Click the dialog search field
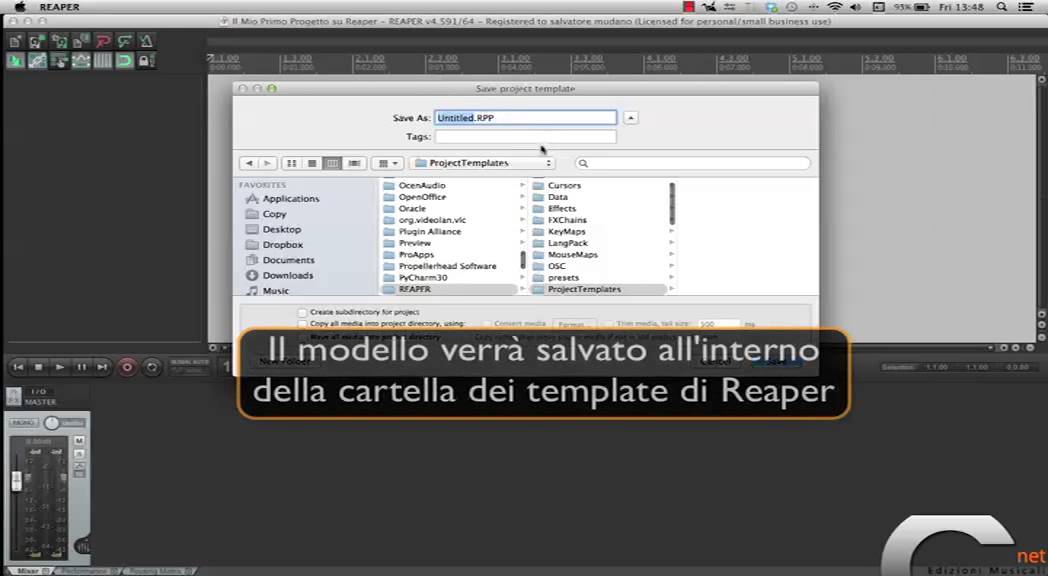This screenshot has width=1048, height=576. (x=692, y=163)
